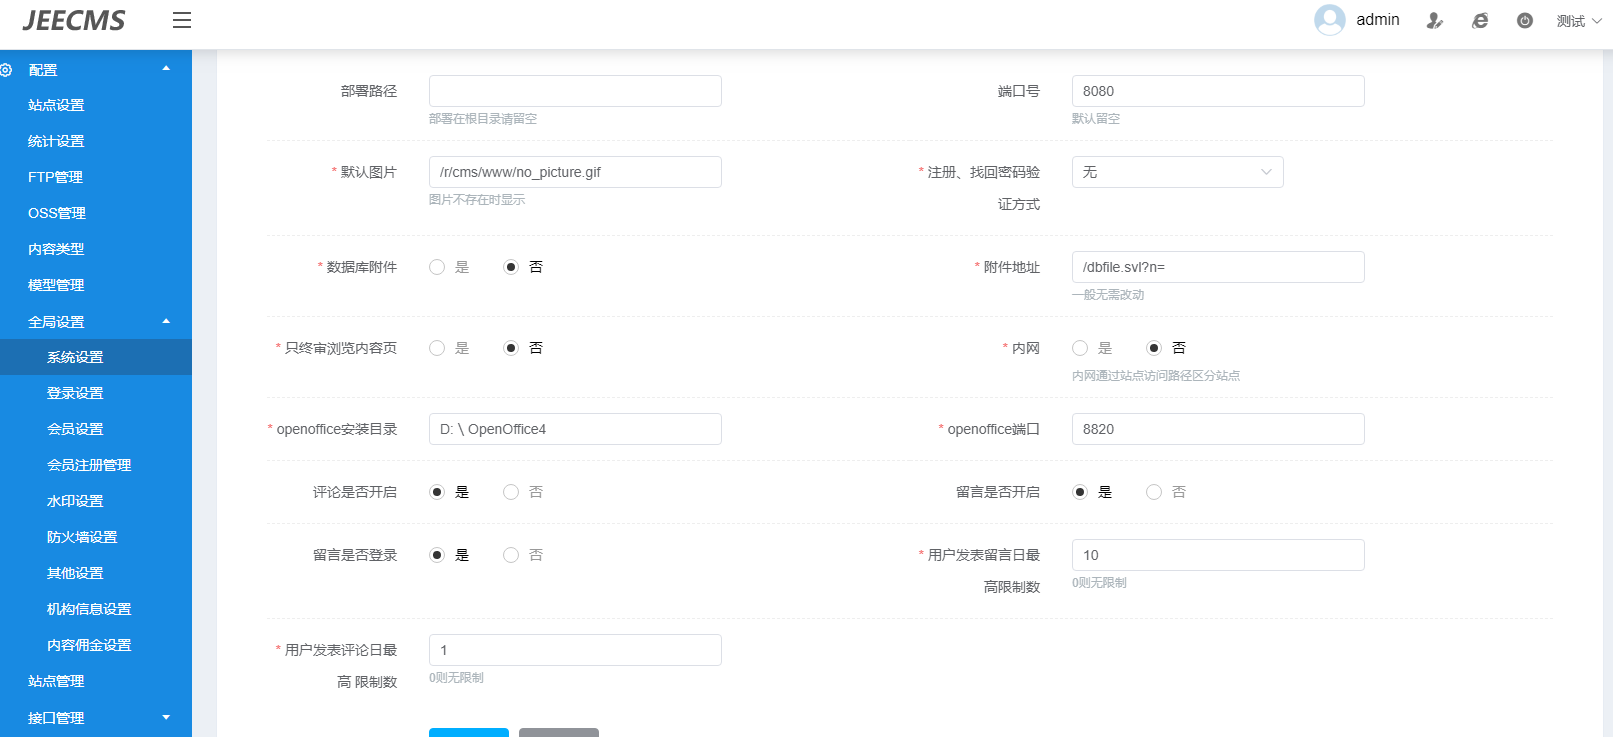1613x737 pixels.
Task: Click the blue submit button below form
Action: pos(469,732)
